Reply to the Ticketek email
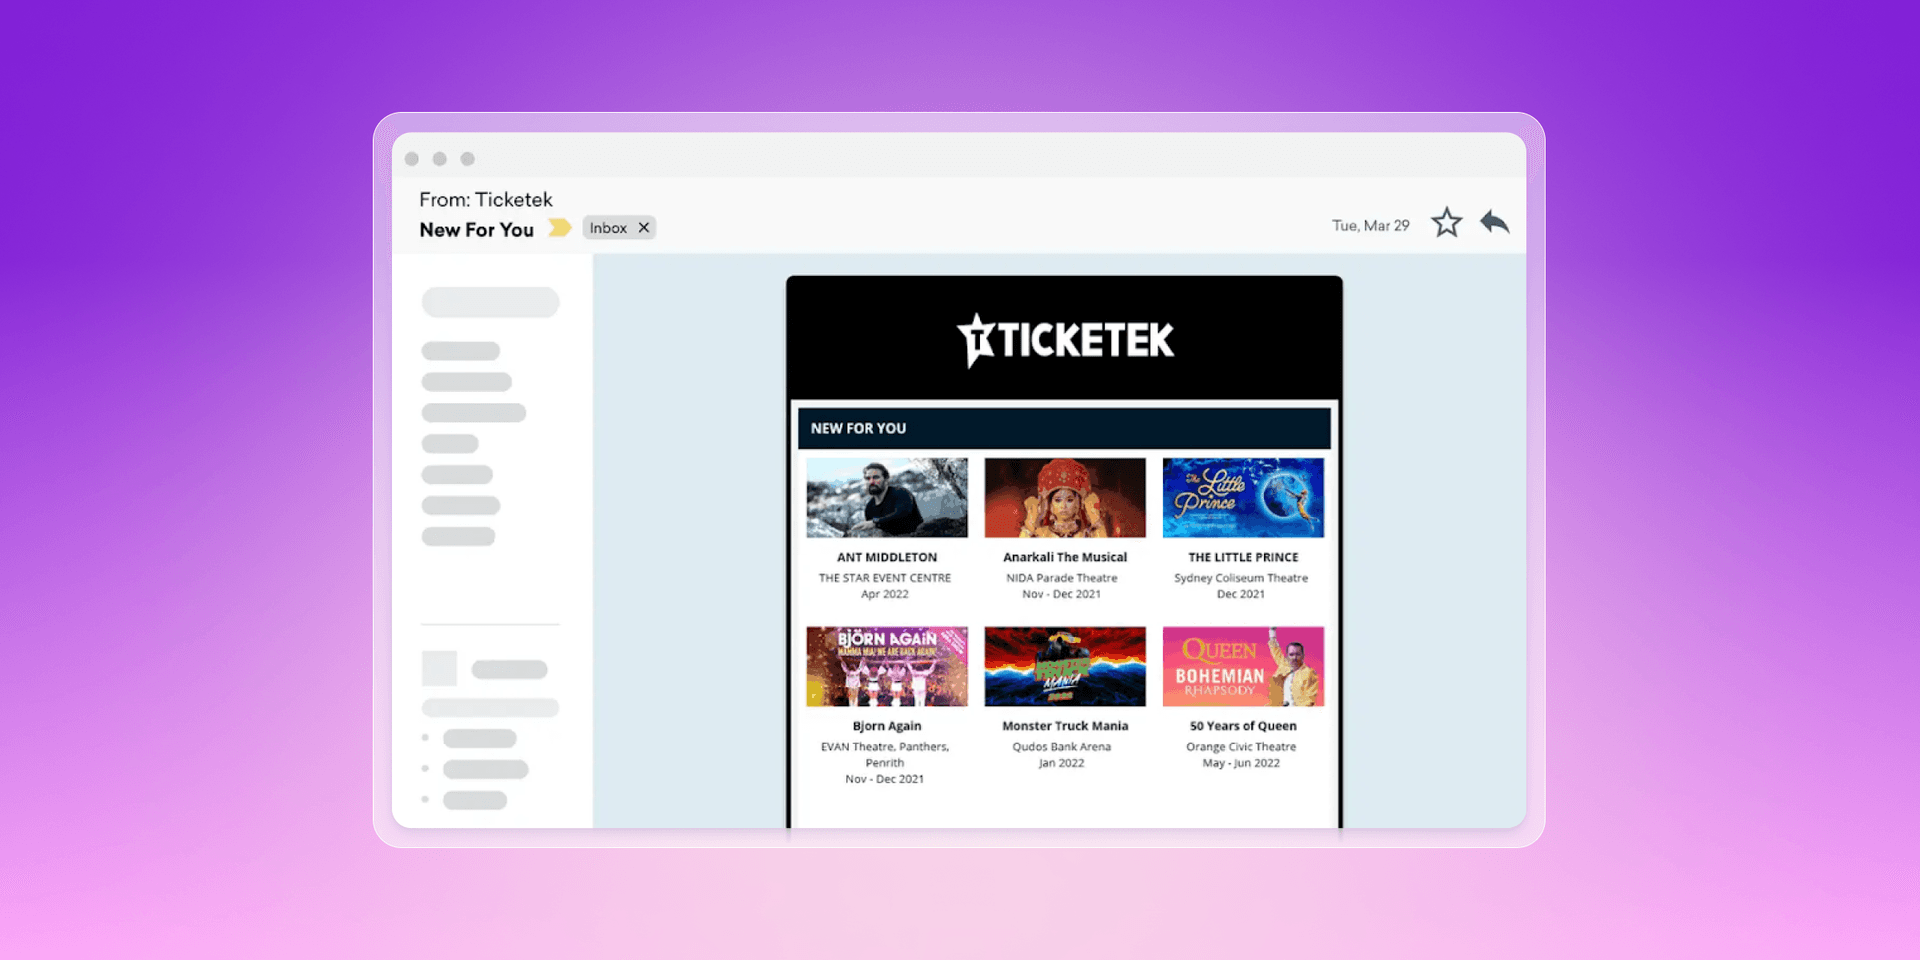1920x960 pixels. coord(1495,222)
